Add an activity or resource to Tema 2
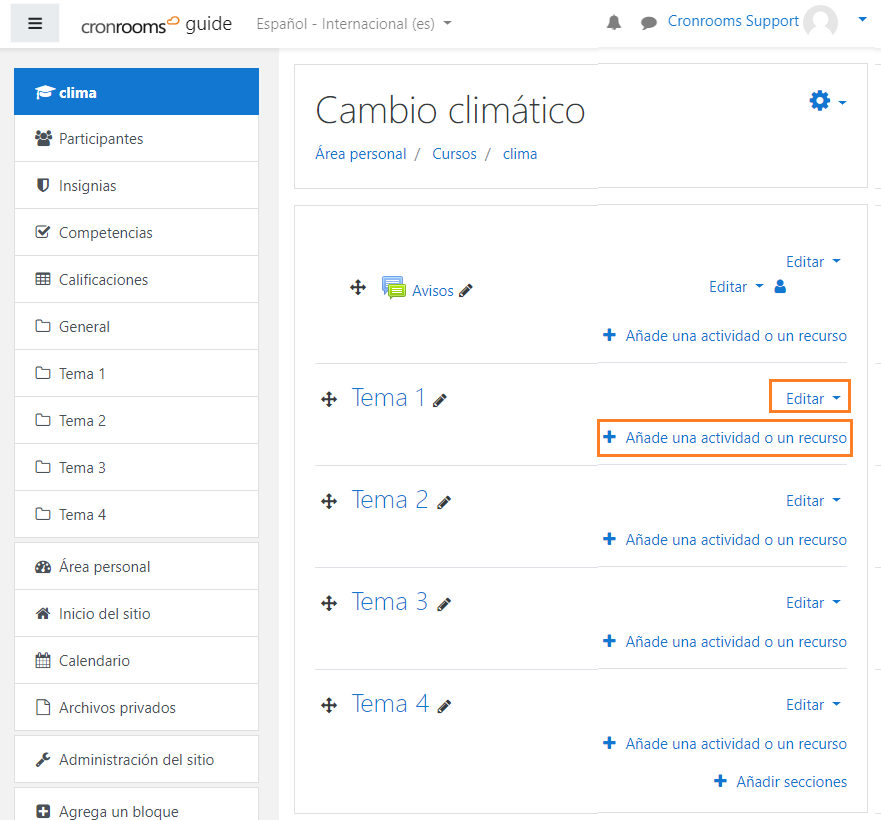Image resolution: width=881 pixels, height=820 pixels. (725, 540)
